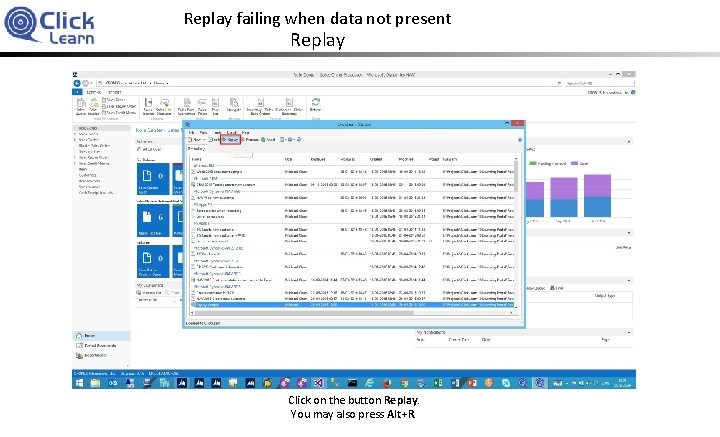The width and height of the screenshot is (720, 437).
Task: Click the Edit button in Studio toolbar
Action: pos(214,139)
